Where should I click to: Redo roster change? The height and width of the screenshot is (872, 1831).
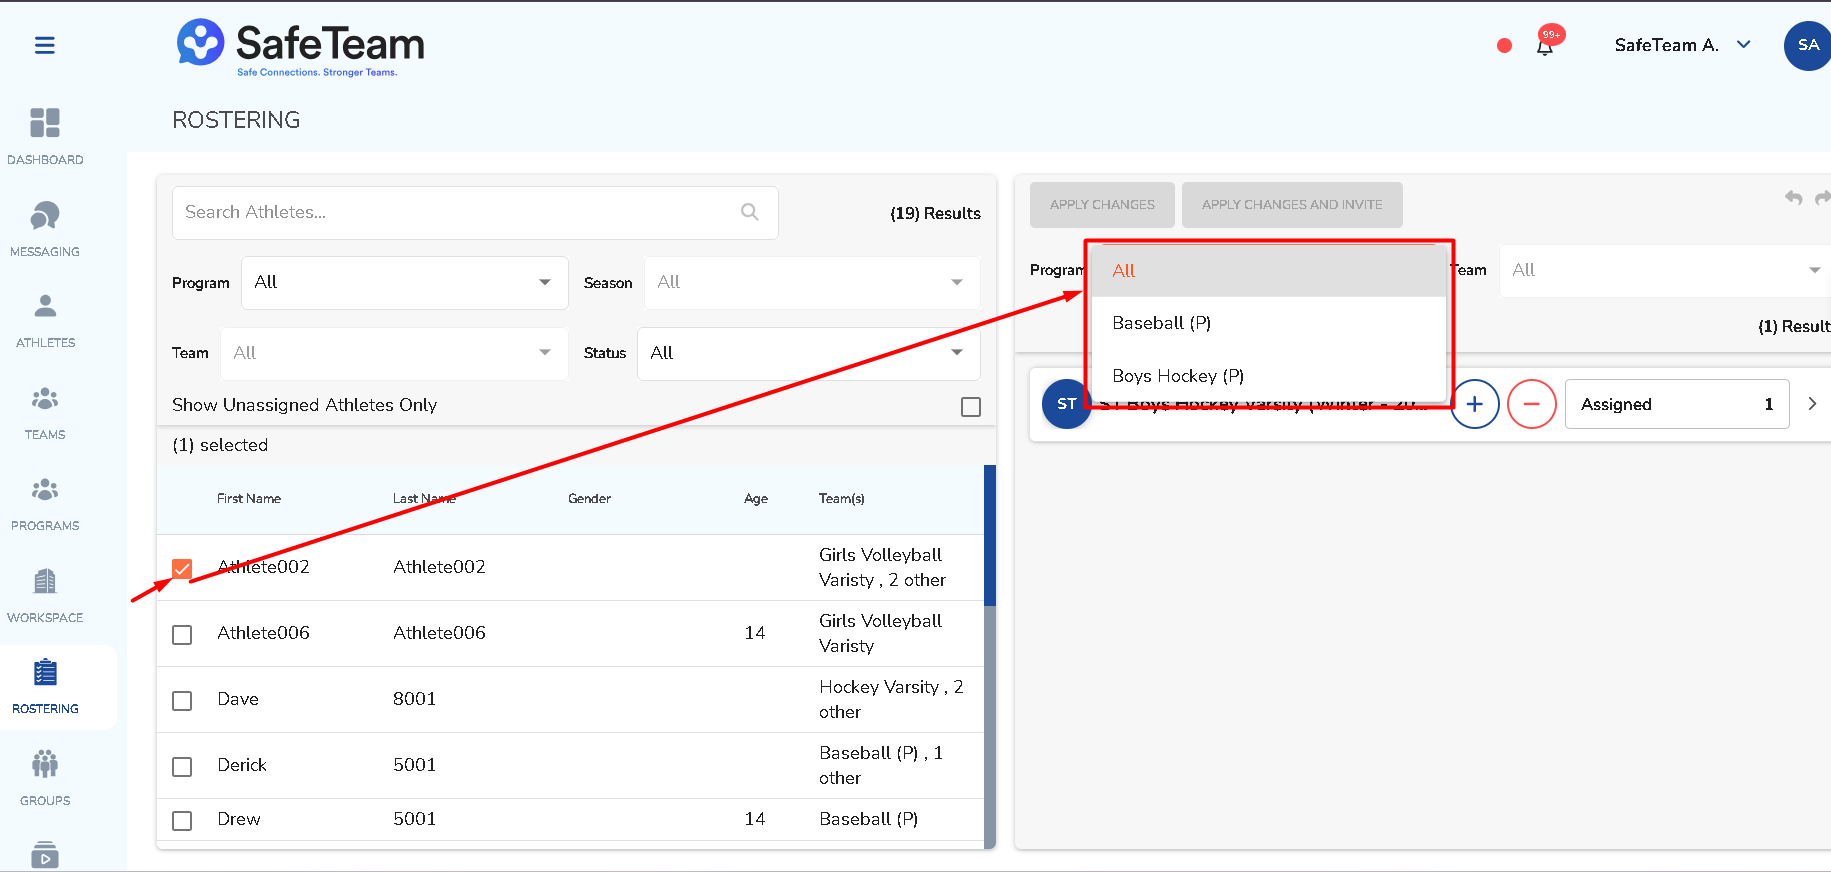(1823, 198)
